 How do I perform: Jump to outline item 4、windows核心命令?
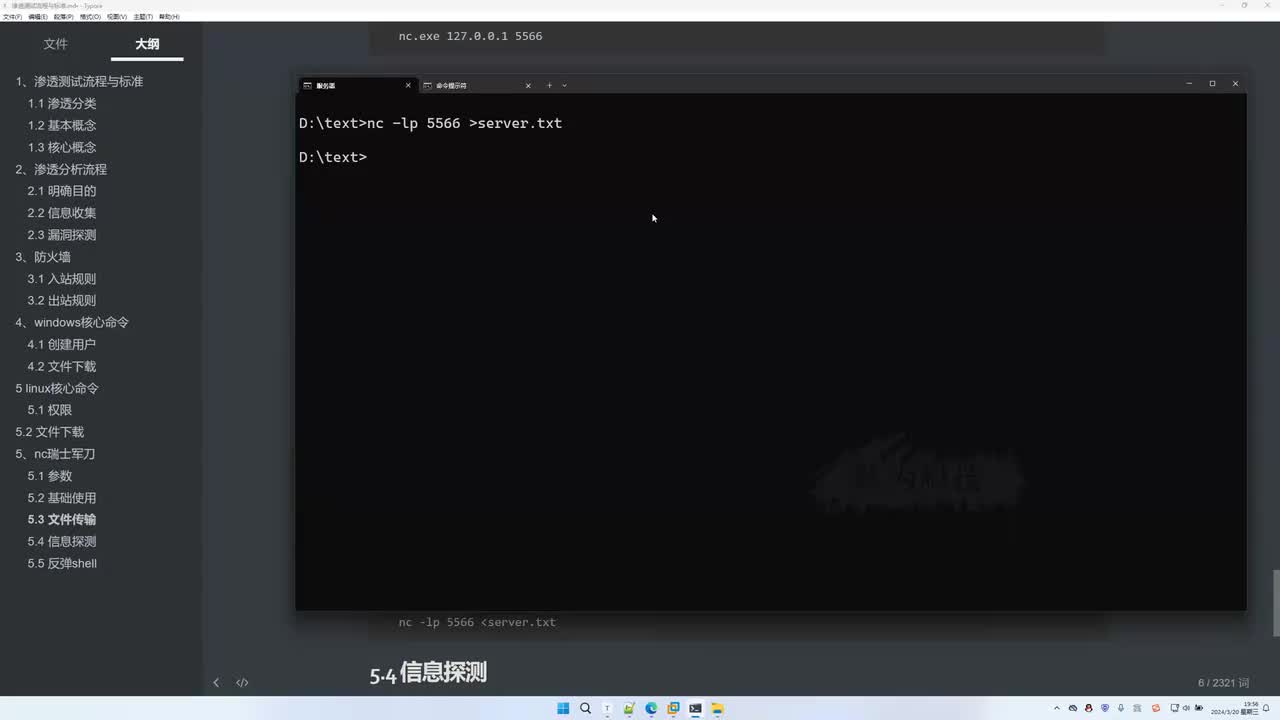(x=72, y=323)
